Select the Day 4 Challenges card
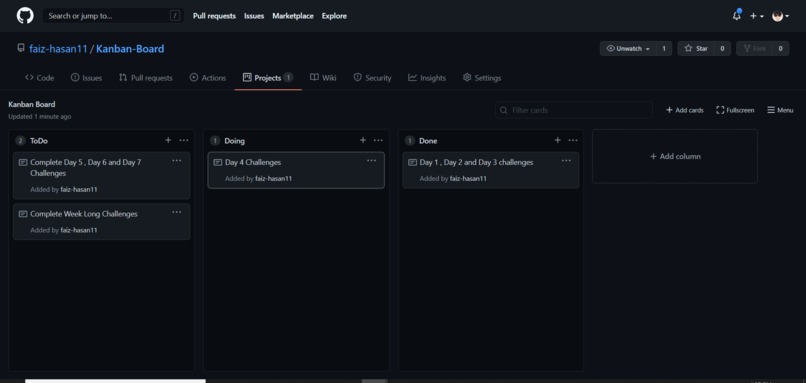This screenshot has width=806, height=383. (x=296, y=170)
